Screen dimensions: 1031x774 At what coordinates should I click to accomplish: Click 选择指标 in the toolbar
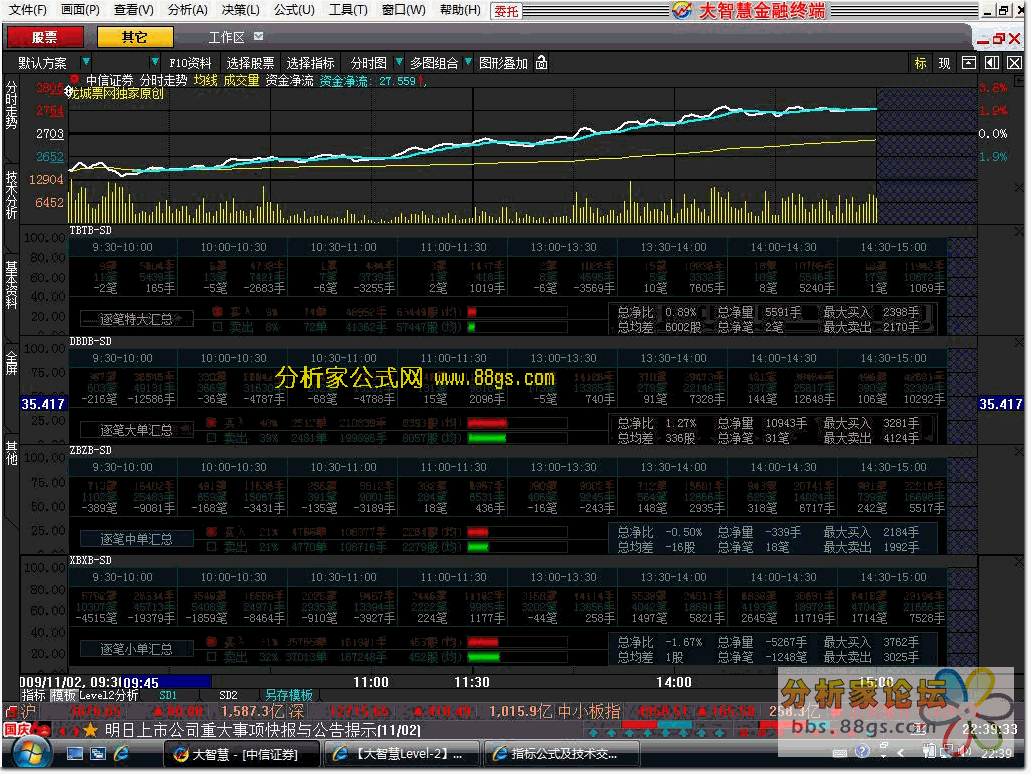(310, 63)
